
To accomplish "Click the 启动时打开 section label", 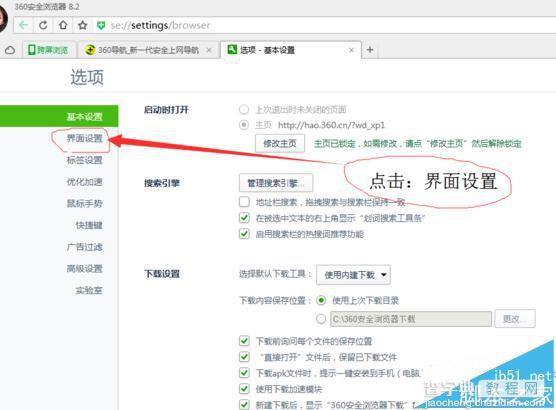I will 166,110.
